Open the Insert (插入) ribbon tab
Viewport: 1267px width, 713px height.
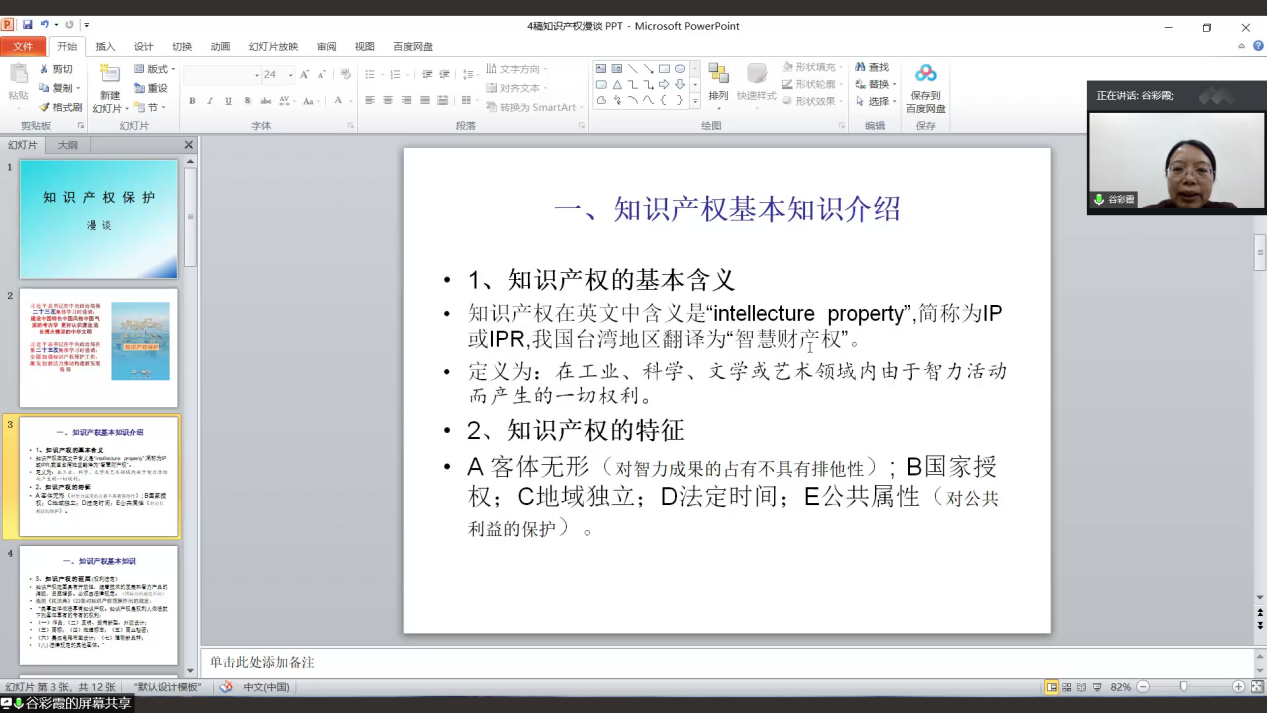105,46
